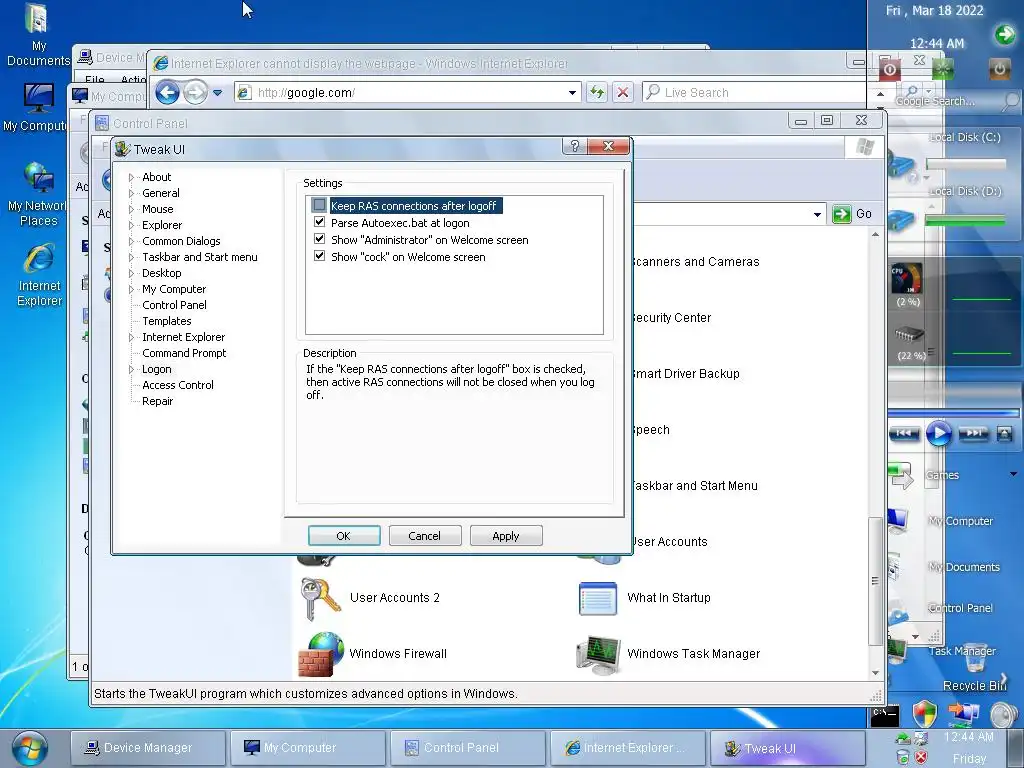Click sidebar RAM memory chip icon

pos(910,336)
